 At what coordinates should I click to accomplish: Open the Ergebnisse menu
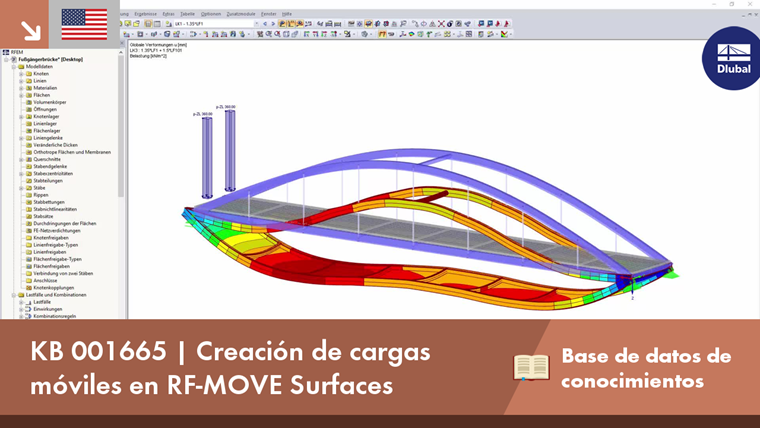(x=145, y=14)
